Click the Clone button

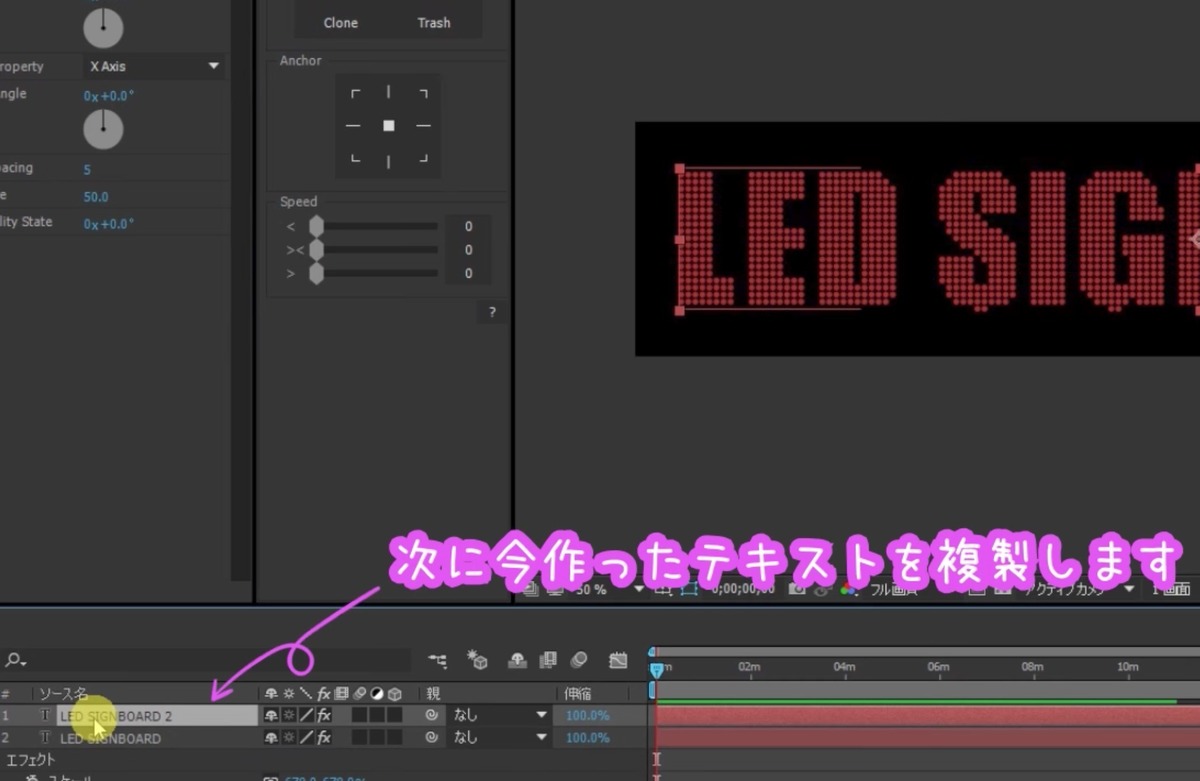click(340, 22)
